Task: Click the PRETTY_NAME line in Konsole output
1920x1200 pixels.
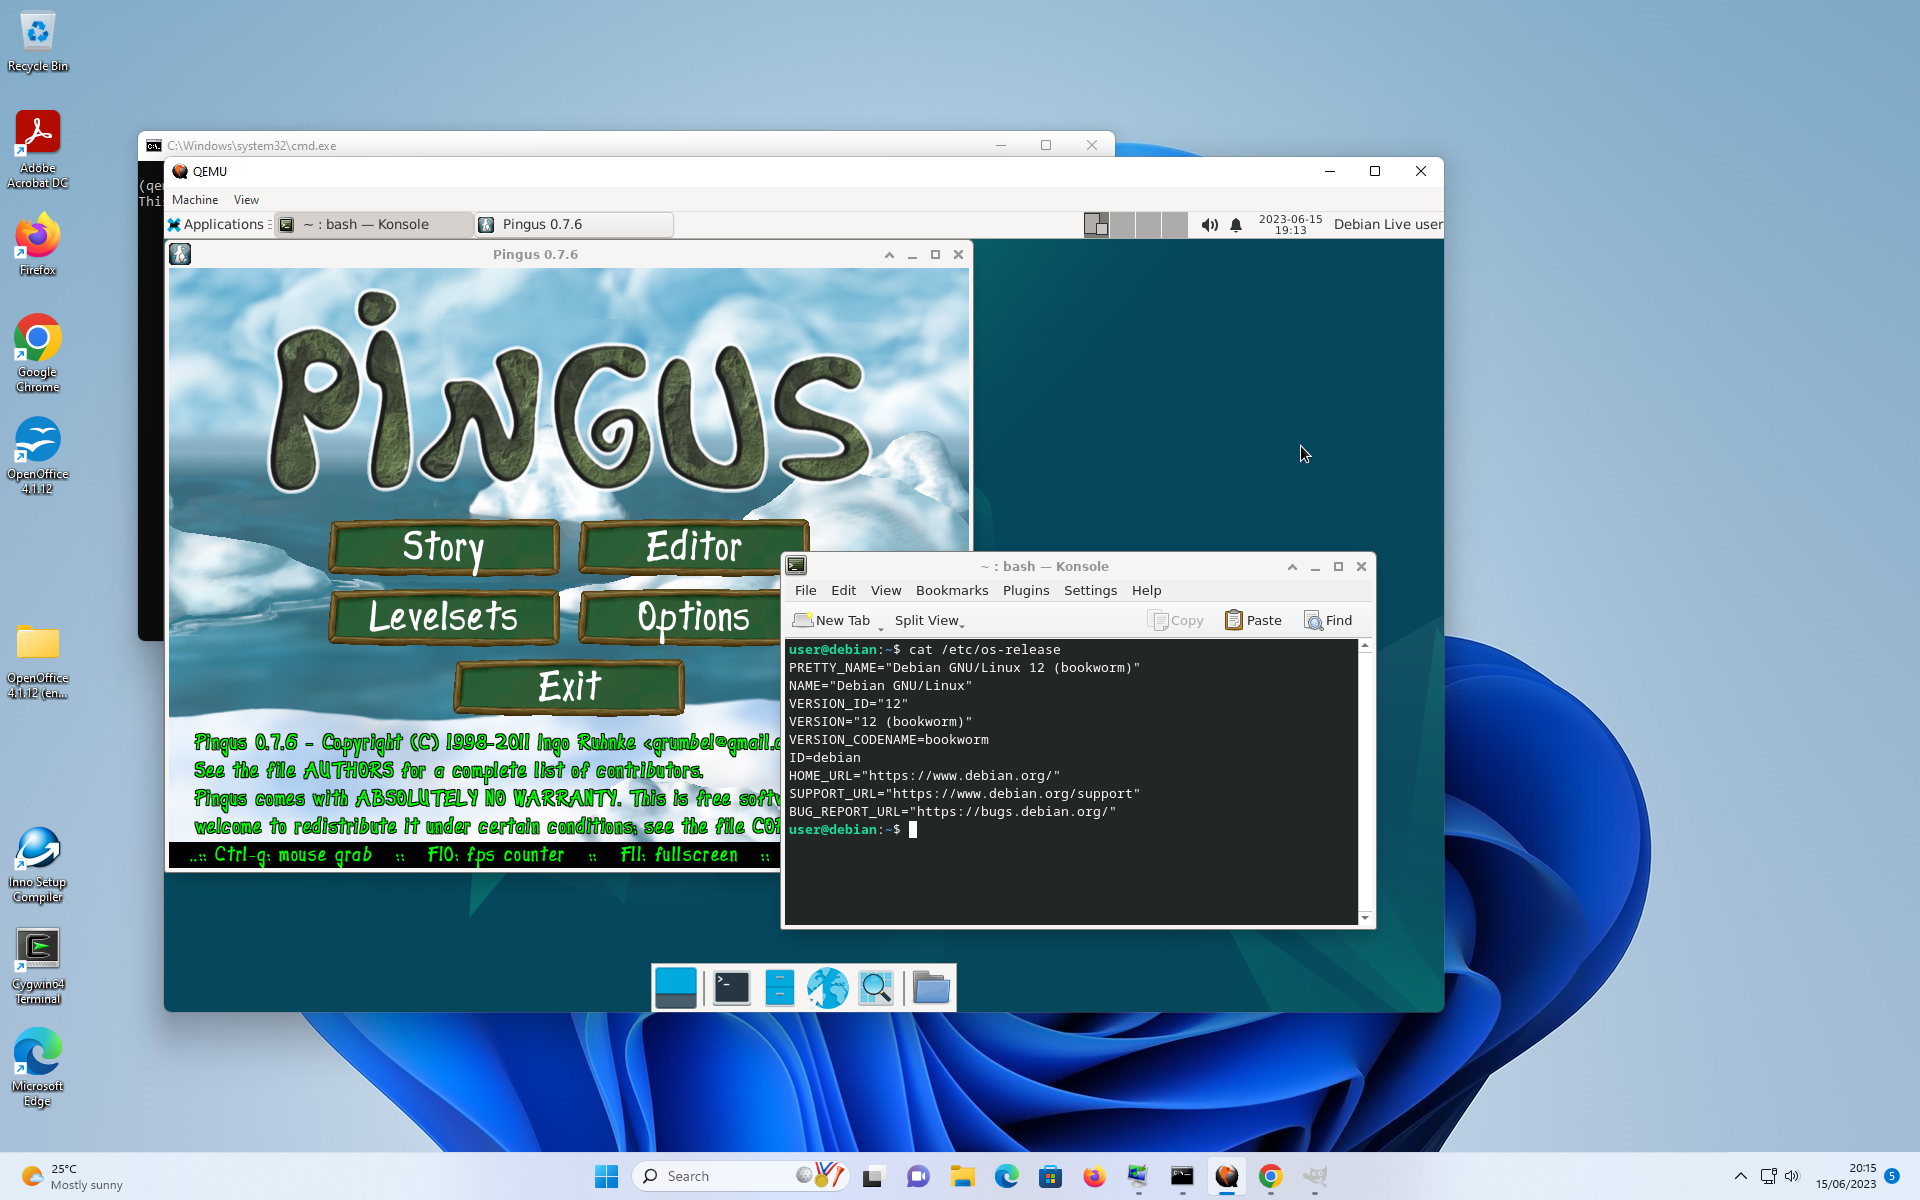Action: [x=964, y=668]
